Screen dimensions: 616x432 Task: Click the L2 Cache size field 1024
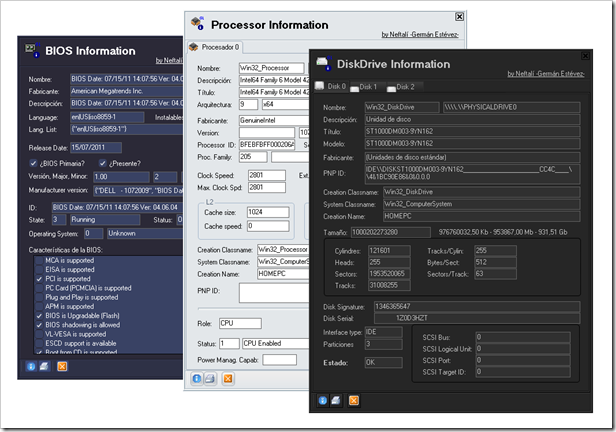click(268, 212)
